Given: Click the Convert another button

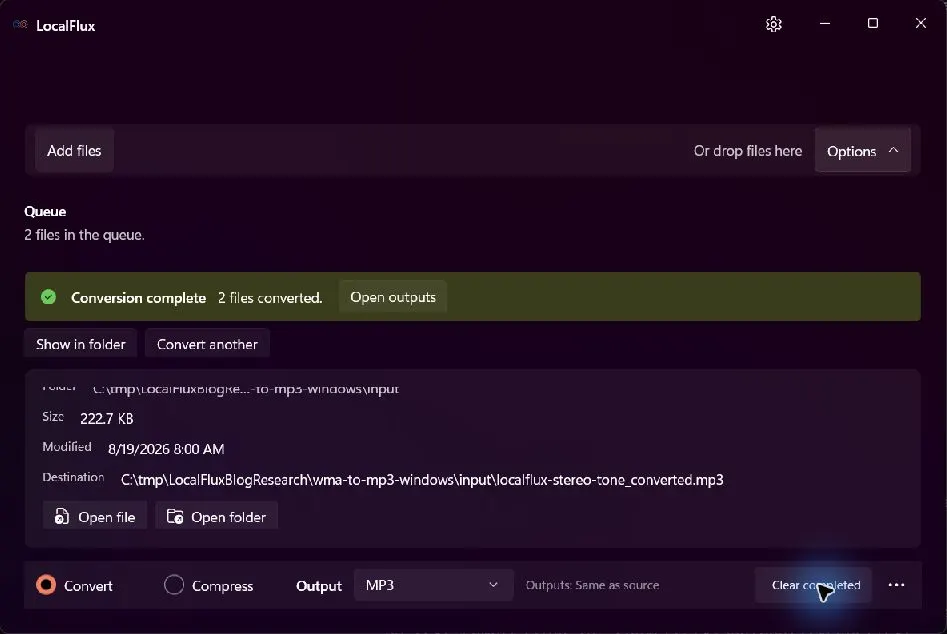Looking at the screenshot, I should click(x=207, y=344).
